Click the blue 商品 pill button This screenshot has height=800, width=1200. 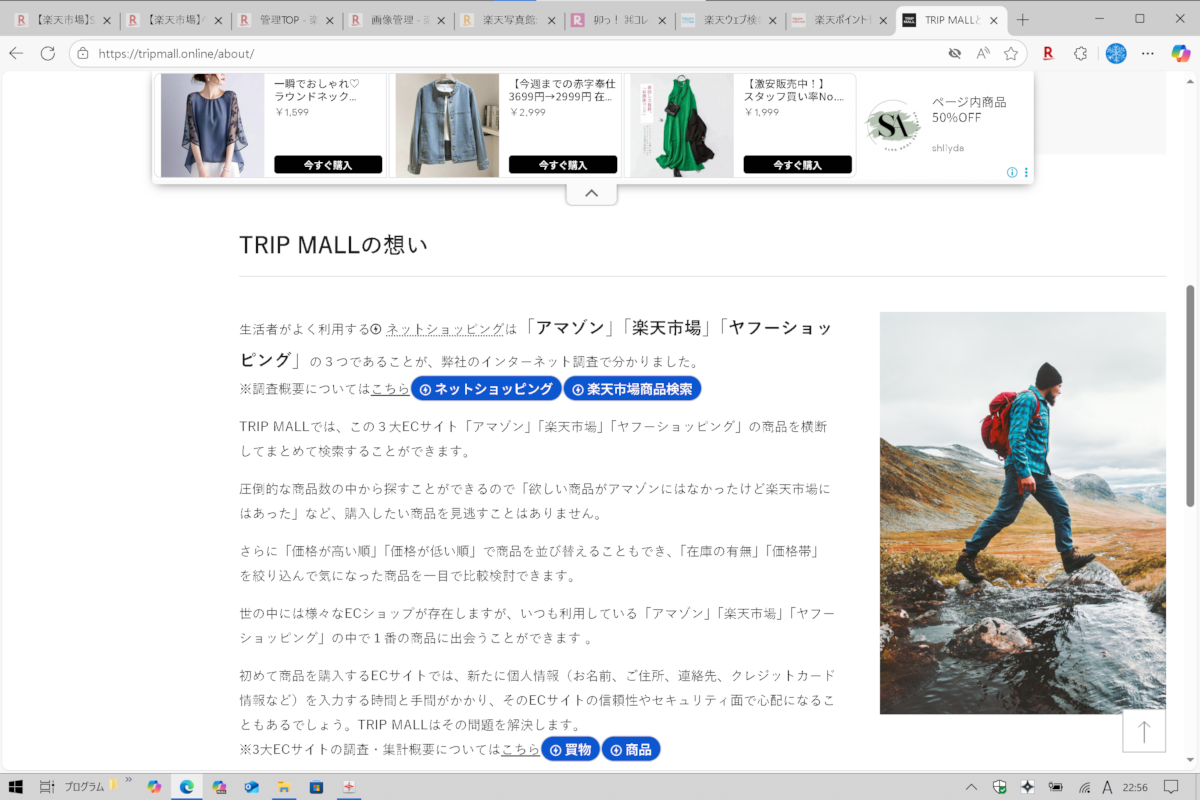point(631,749)
